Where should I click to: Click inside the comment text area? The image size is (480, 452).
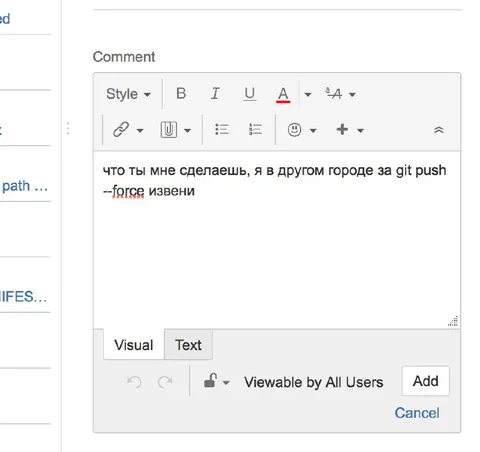coord(277,240)
